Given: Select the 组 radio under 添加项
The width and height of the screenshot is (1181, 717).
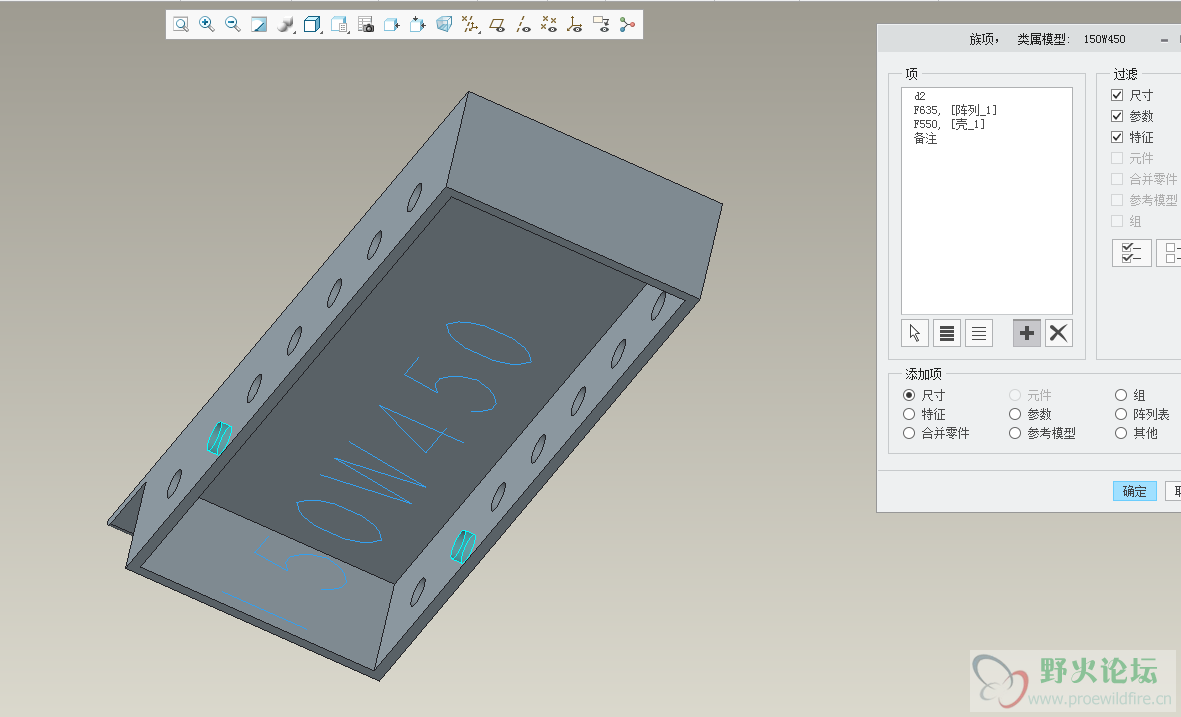Looking at the screenshot, I should 1121,395.
